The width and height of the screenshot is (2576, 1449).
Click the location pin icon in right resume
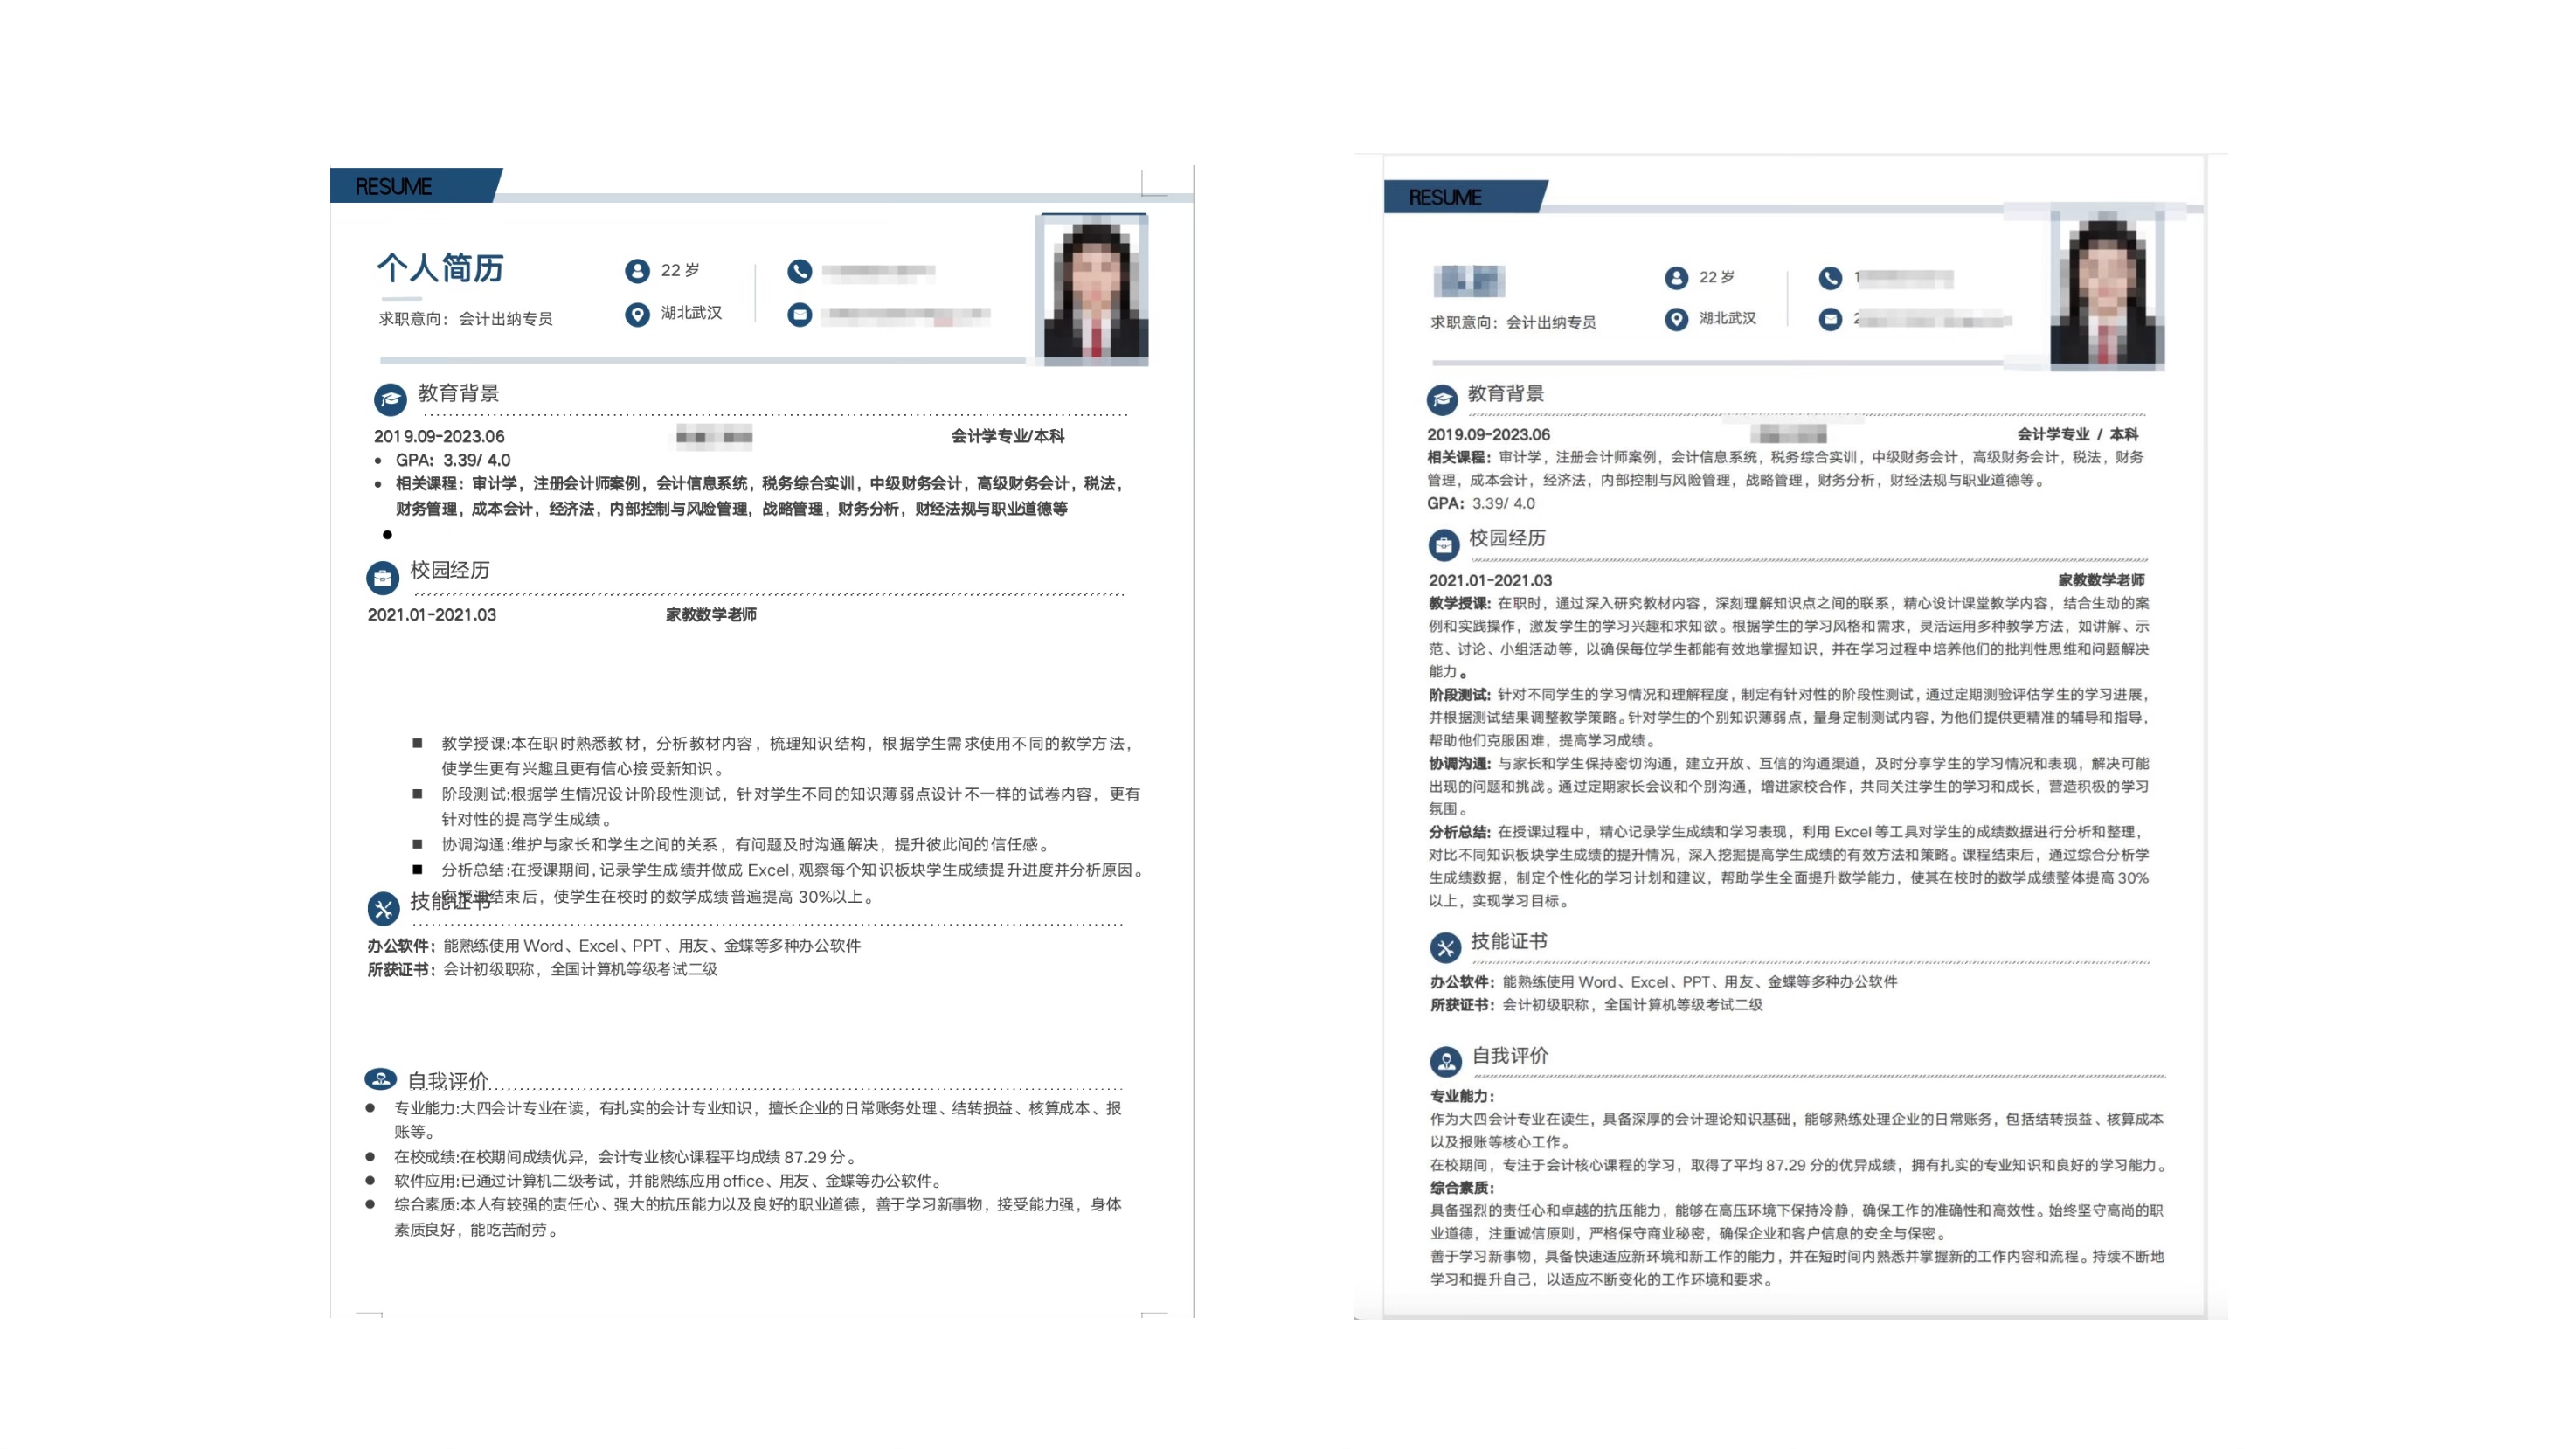1676,319
